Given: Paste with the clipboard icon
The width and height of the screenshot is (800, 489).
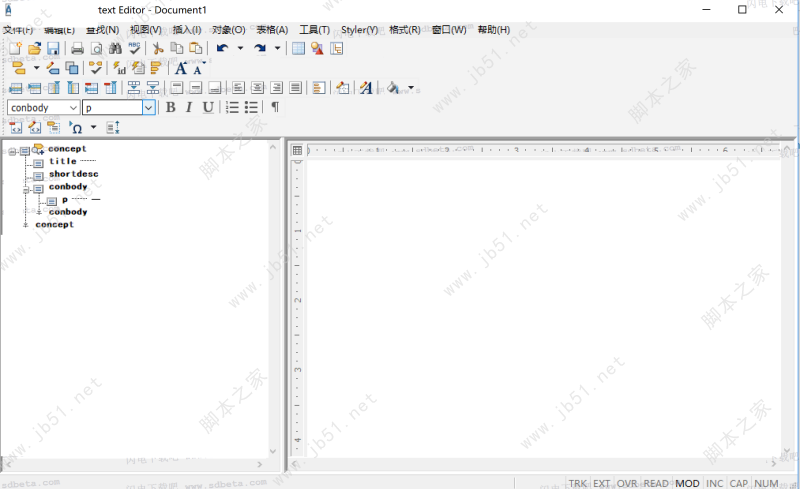Looking at the screenshot, I should pos(195,48).
